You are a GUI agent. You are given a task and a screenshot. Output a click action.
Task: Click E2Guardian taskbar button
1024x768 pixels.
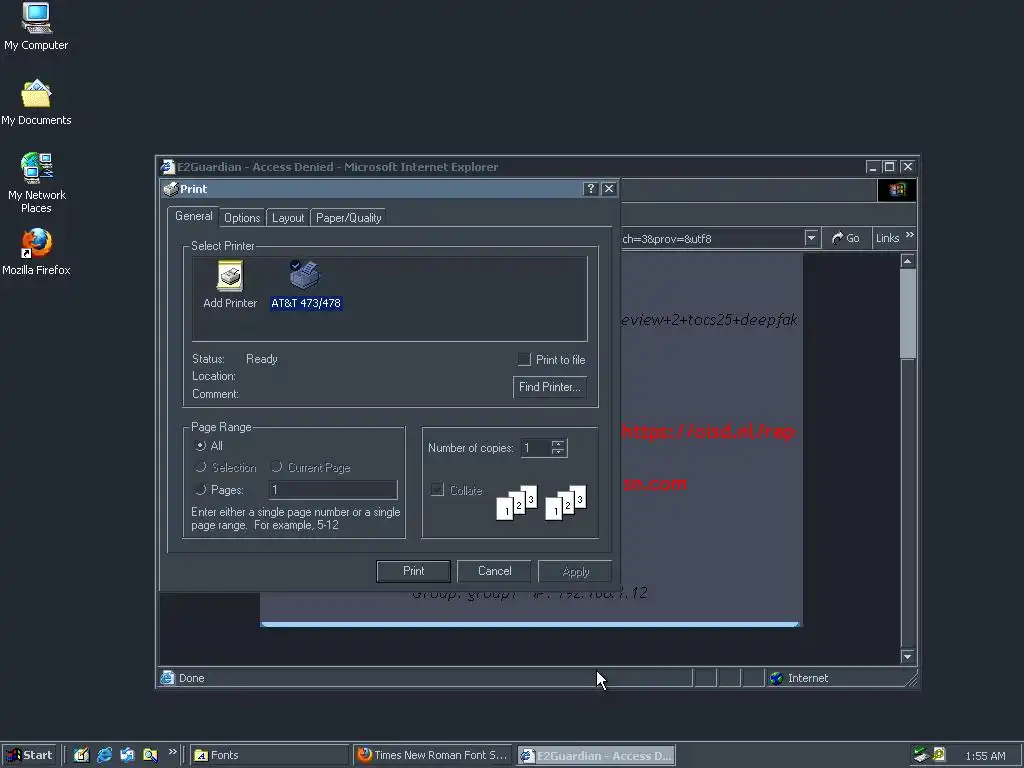(x=596, y=756)
